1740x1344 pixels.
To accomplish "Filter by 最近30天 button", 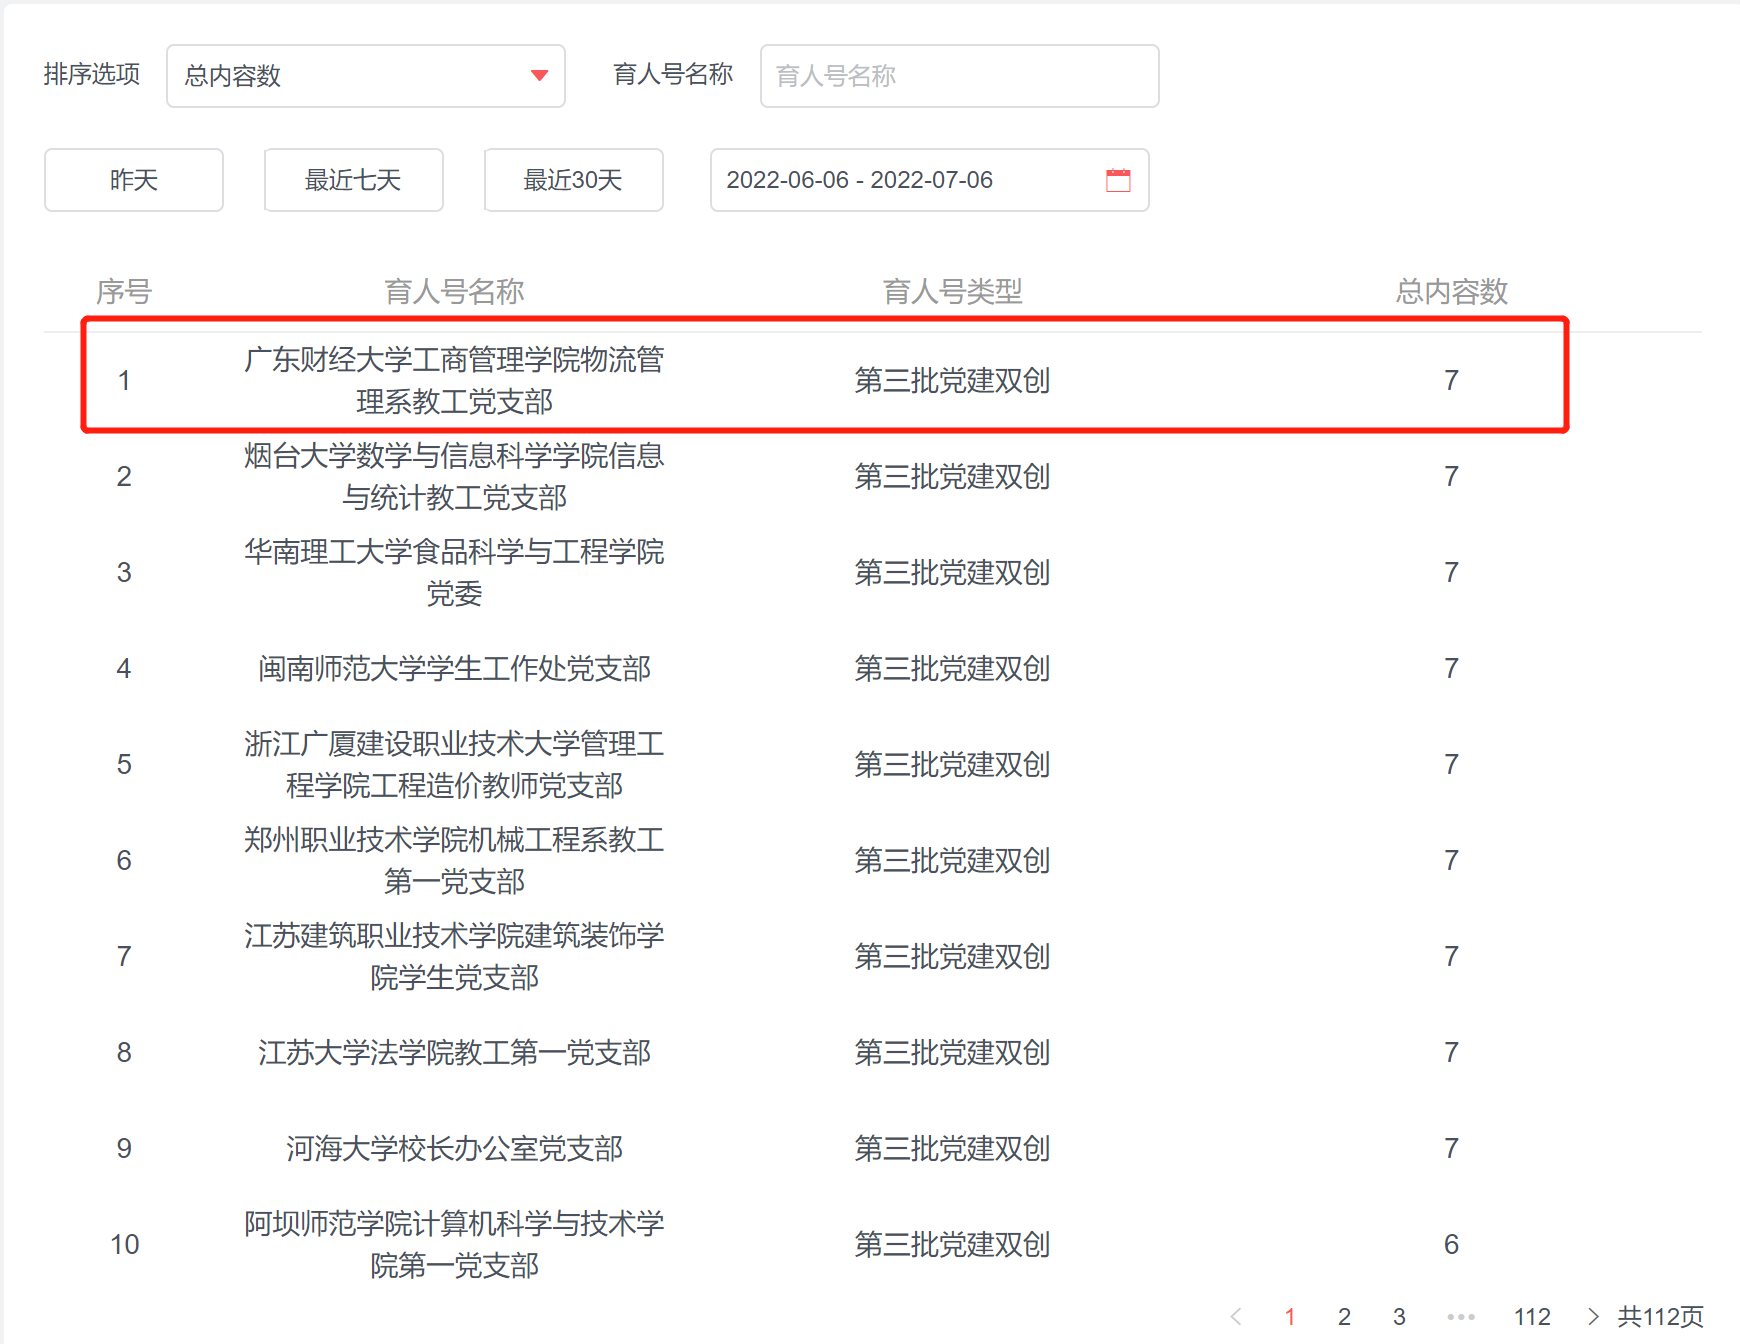I will point(573,180).
